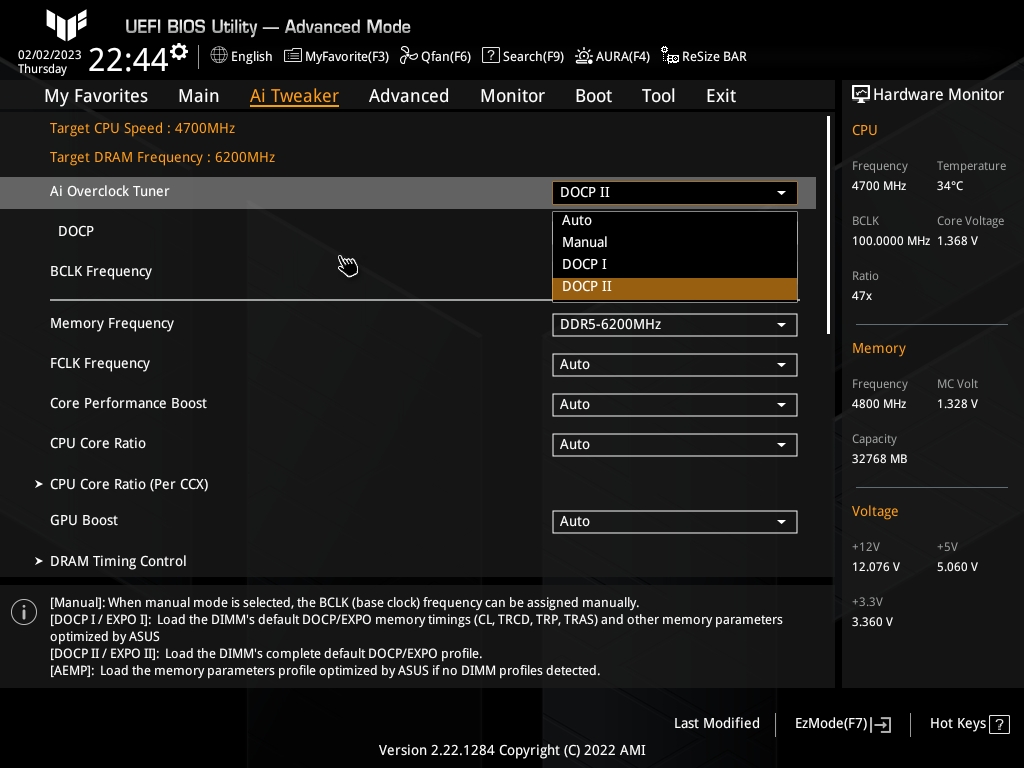Image resolution: width=1024 pixels, height=768 pixels.
Task: Open the Monitor tab
Action: 512,96
